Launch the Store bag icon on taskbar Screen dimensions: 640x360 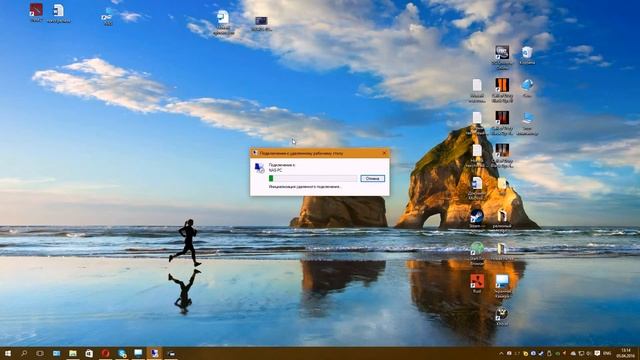pos(89,353)
